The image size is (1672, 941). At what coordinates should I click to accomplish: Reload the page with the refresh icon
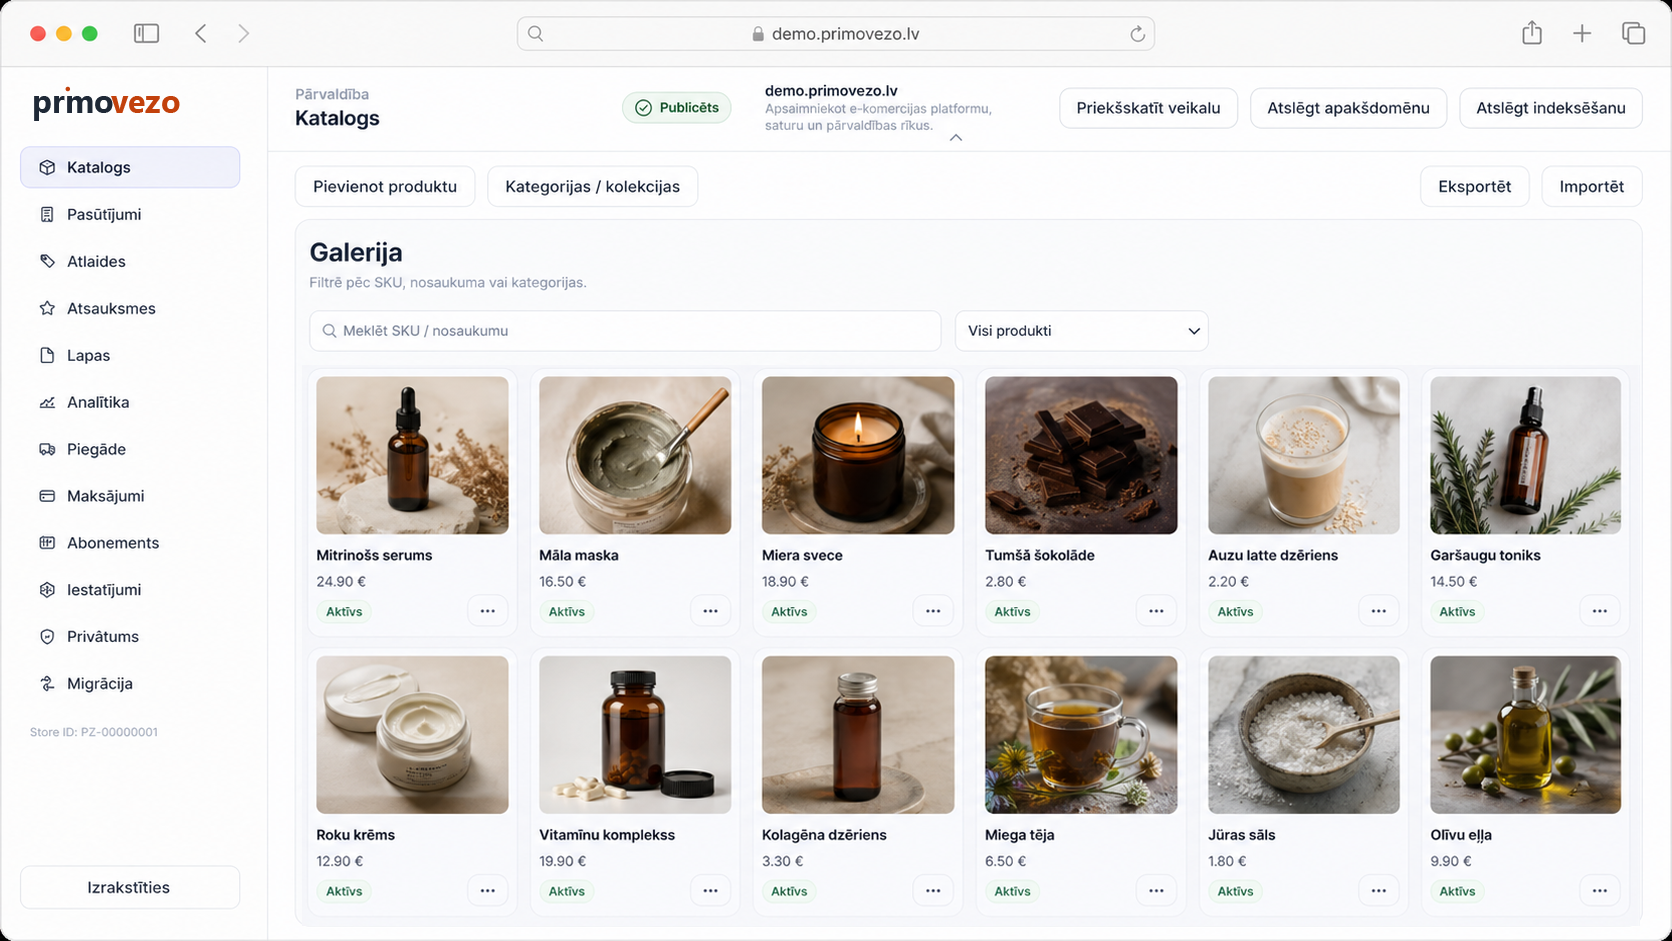point(1137,34)
